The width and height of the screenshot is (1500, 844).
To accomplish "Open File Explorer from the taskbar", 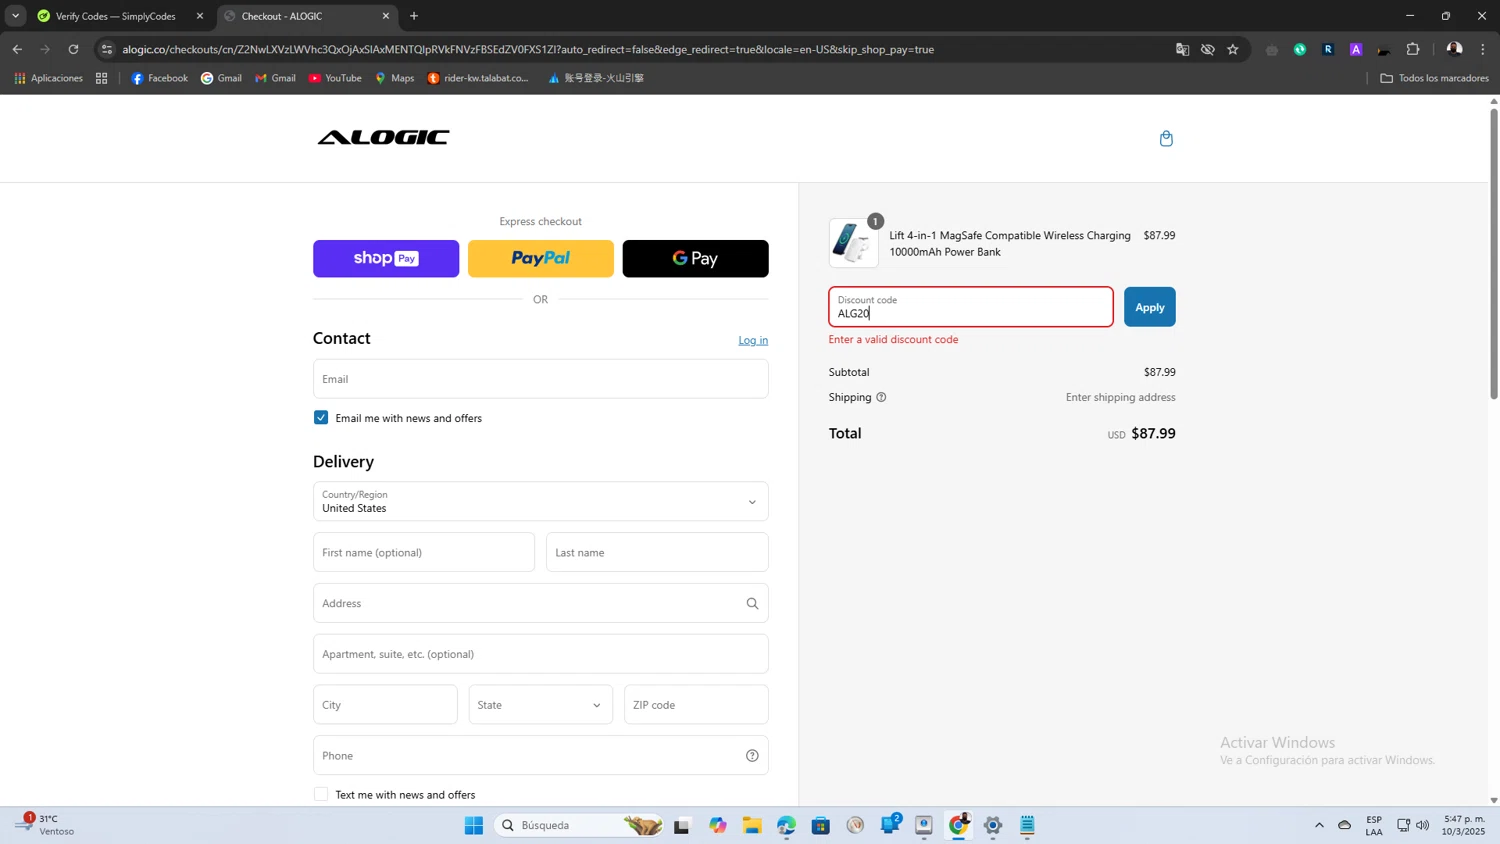I will click(752, 825).
